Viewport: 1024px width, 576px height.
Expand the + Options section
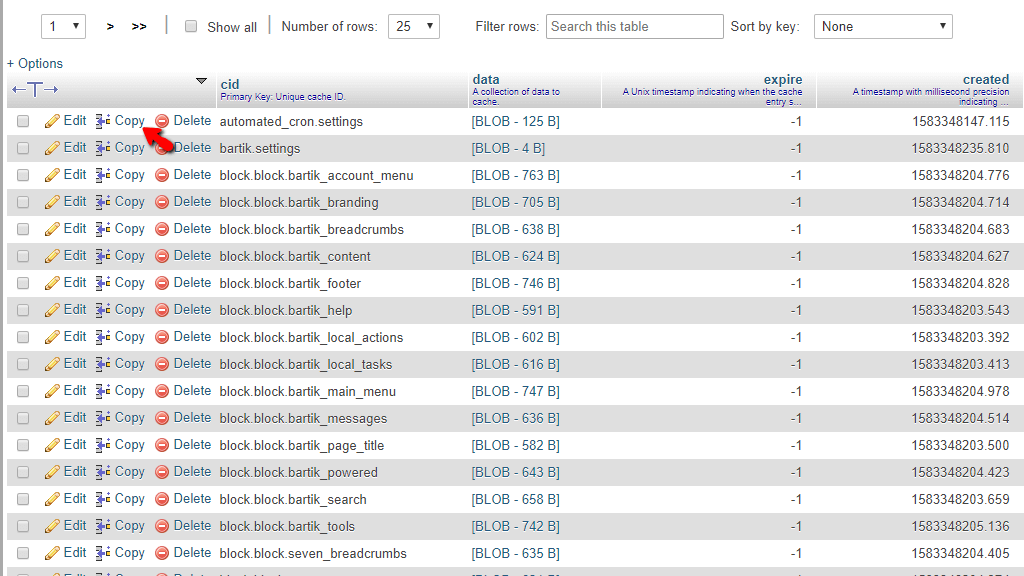click(35, 63)
